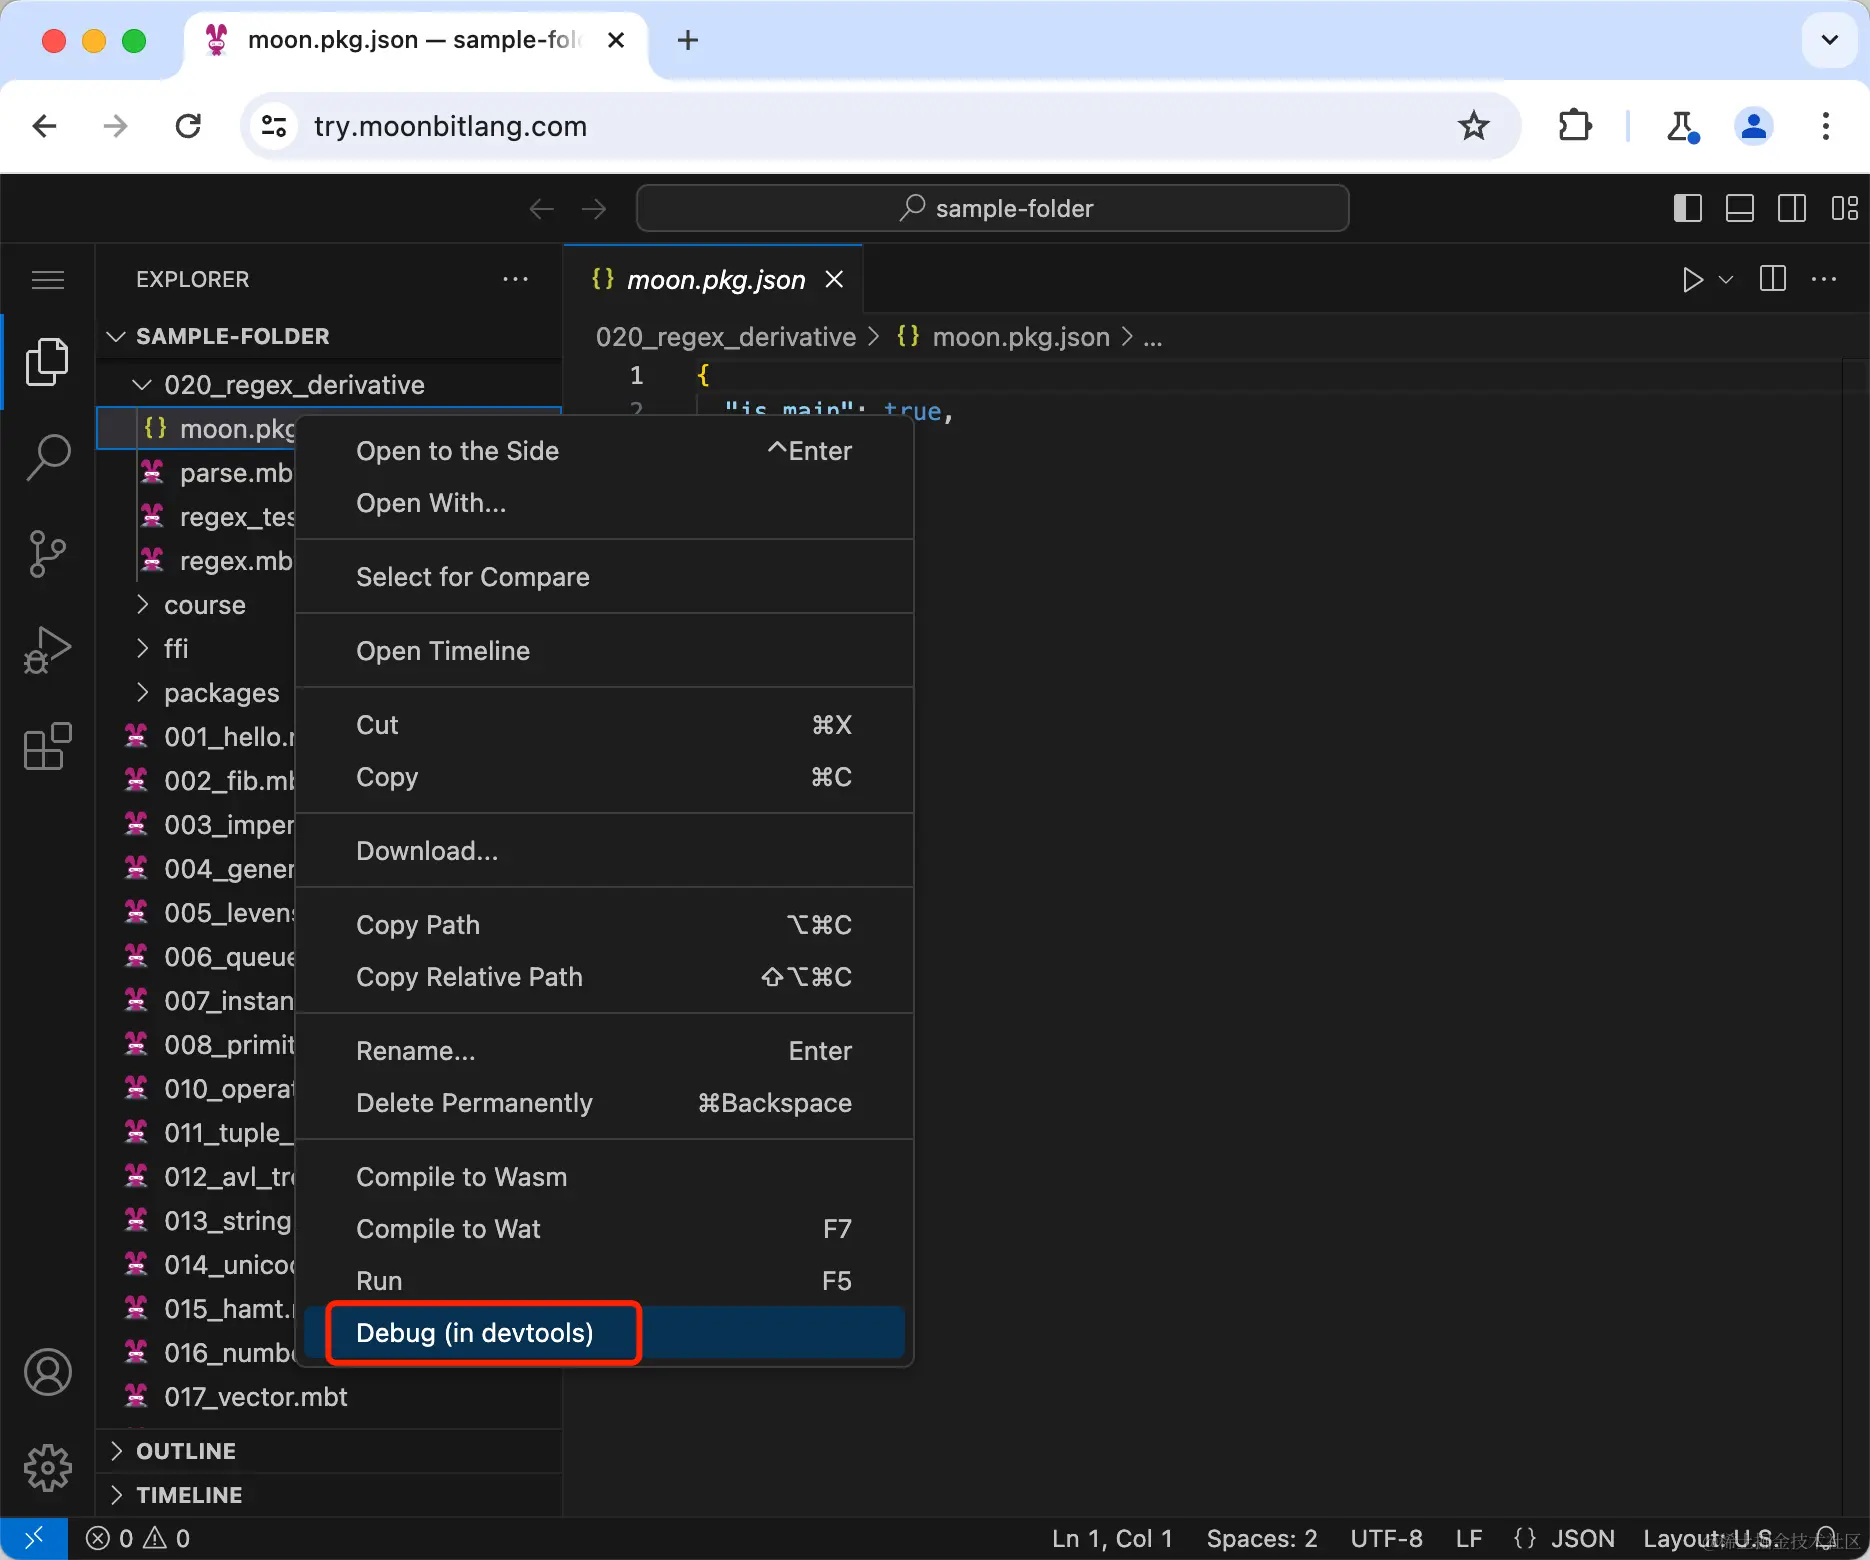
Task: Open run options dropdown arrow
Action: [x=1726, y=279]
